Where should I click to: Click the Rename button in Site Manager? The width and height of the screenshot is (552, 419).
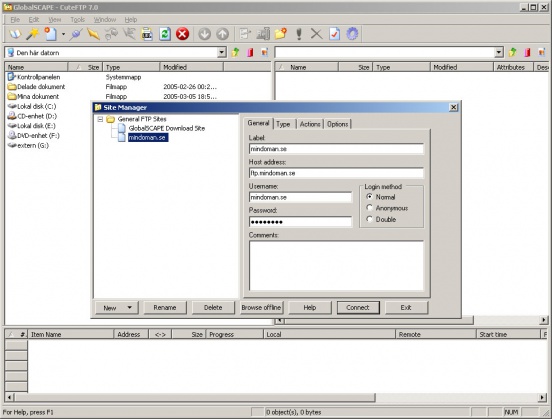coord(165,307)
